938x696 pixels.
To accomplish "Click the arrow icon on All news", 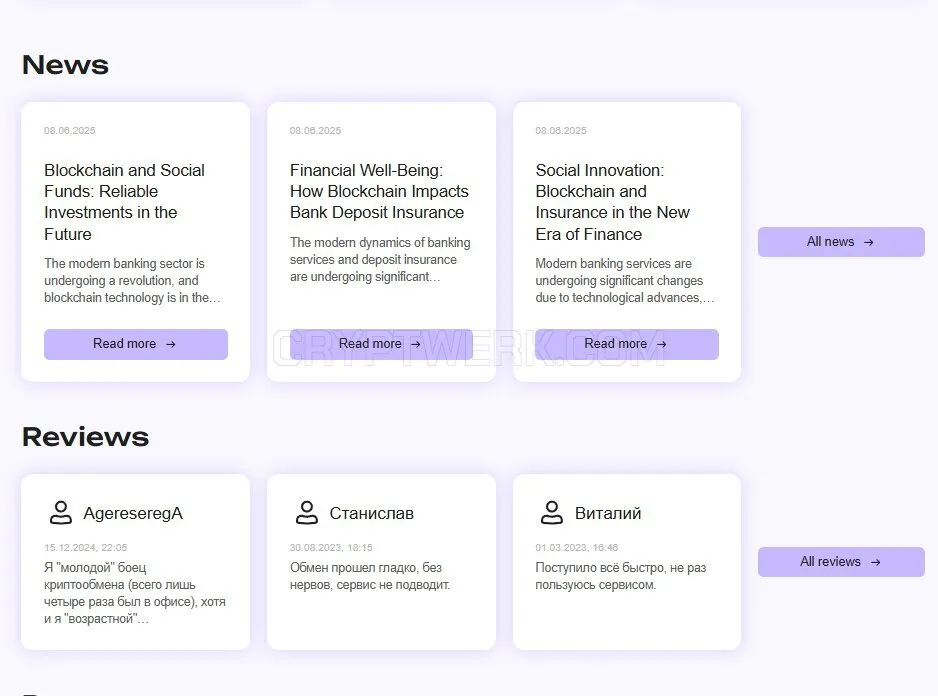I will point(869,242).
